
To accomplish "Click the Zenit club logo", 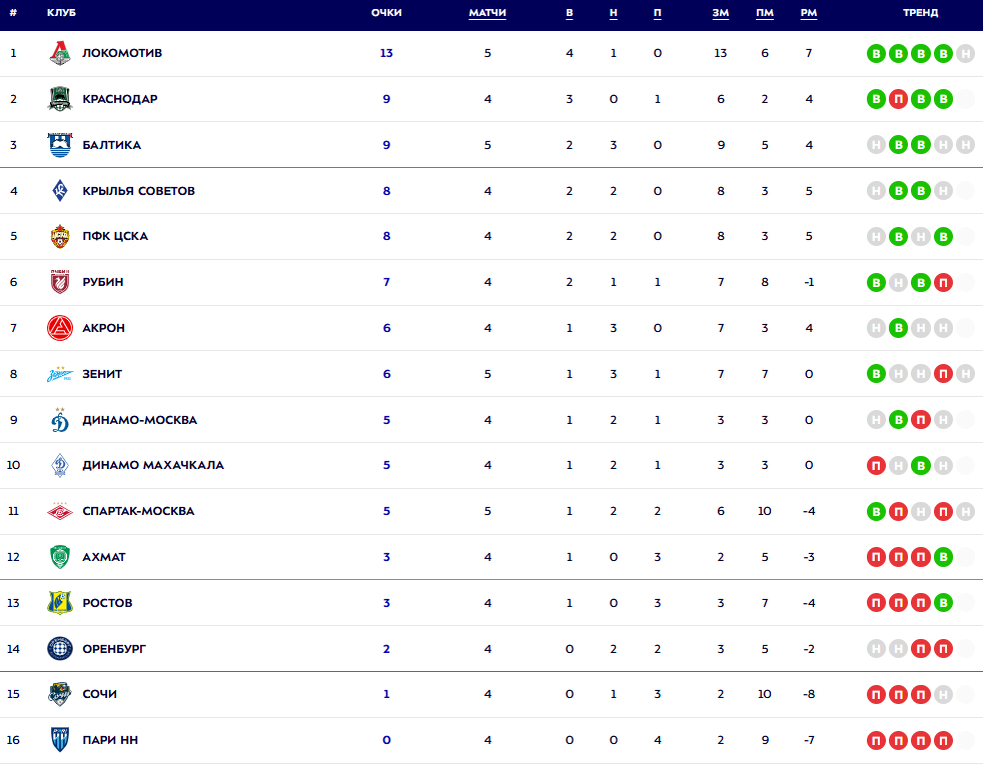I will (61, 374).
